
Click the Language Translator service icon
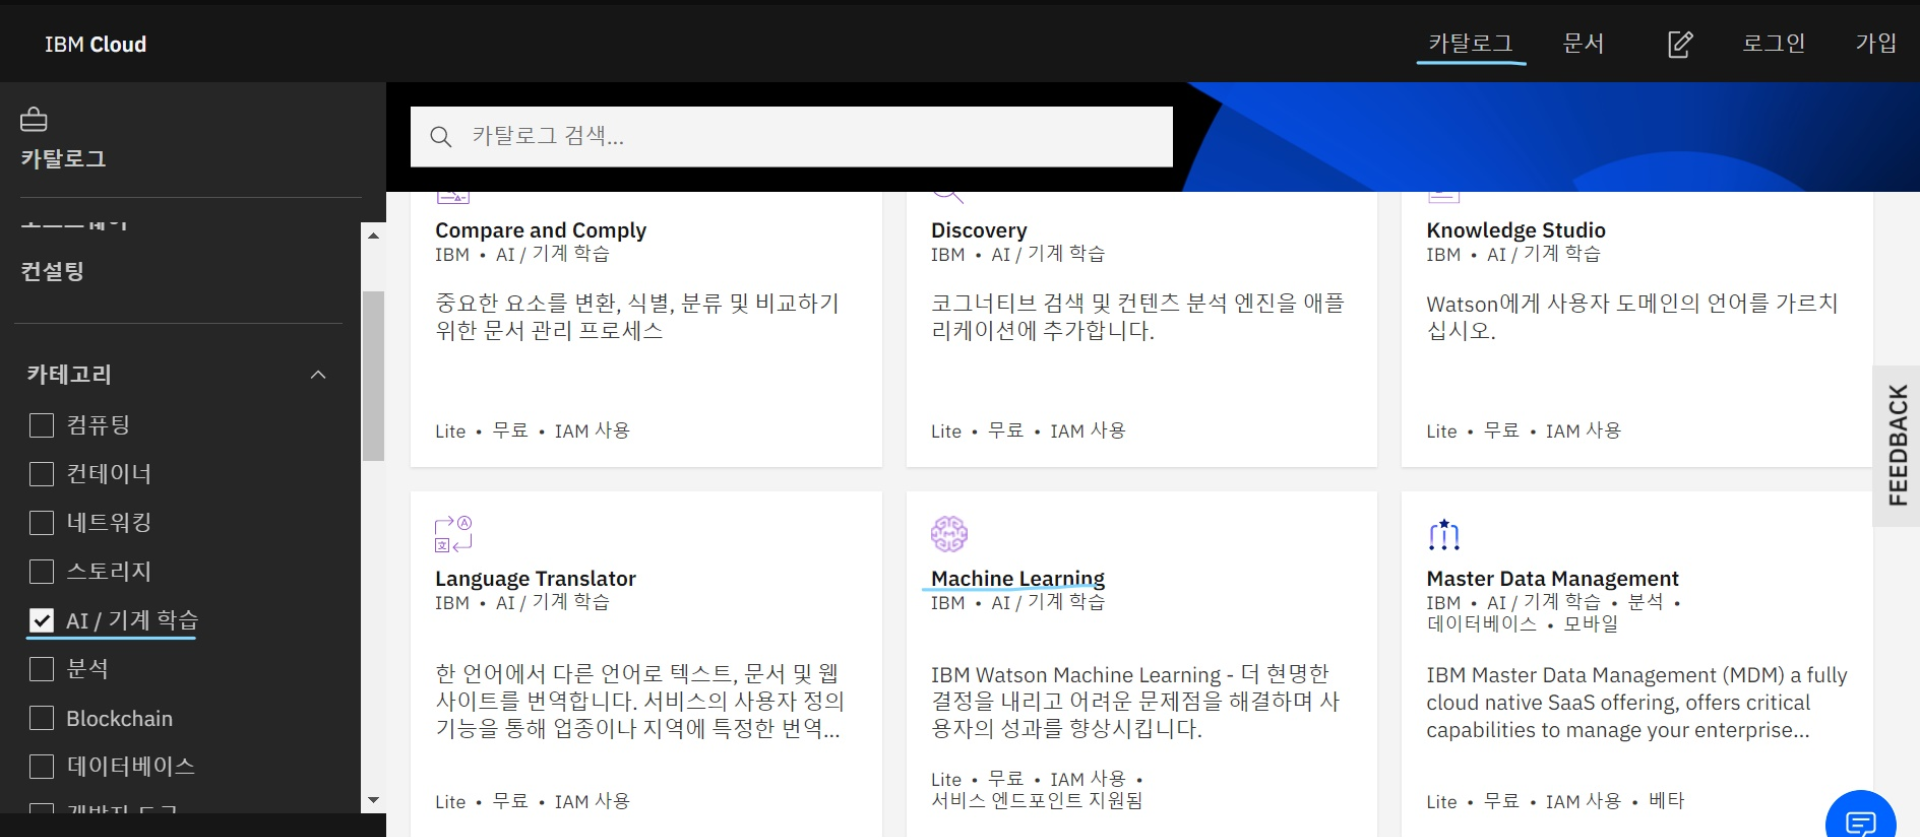tap(453, 534)
